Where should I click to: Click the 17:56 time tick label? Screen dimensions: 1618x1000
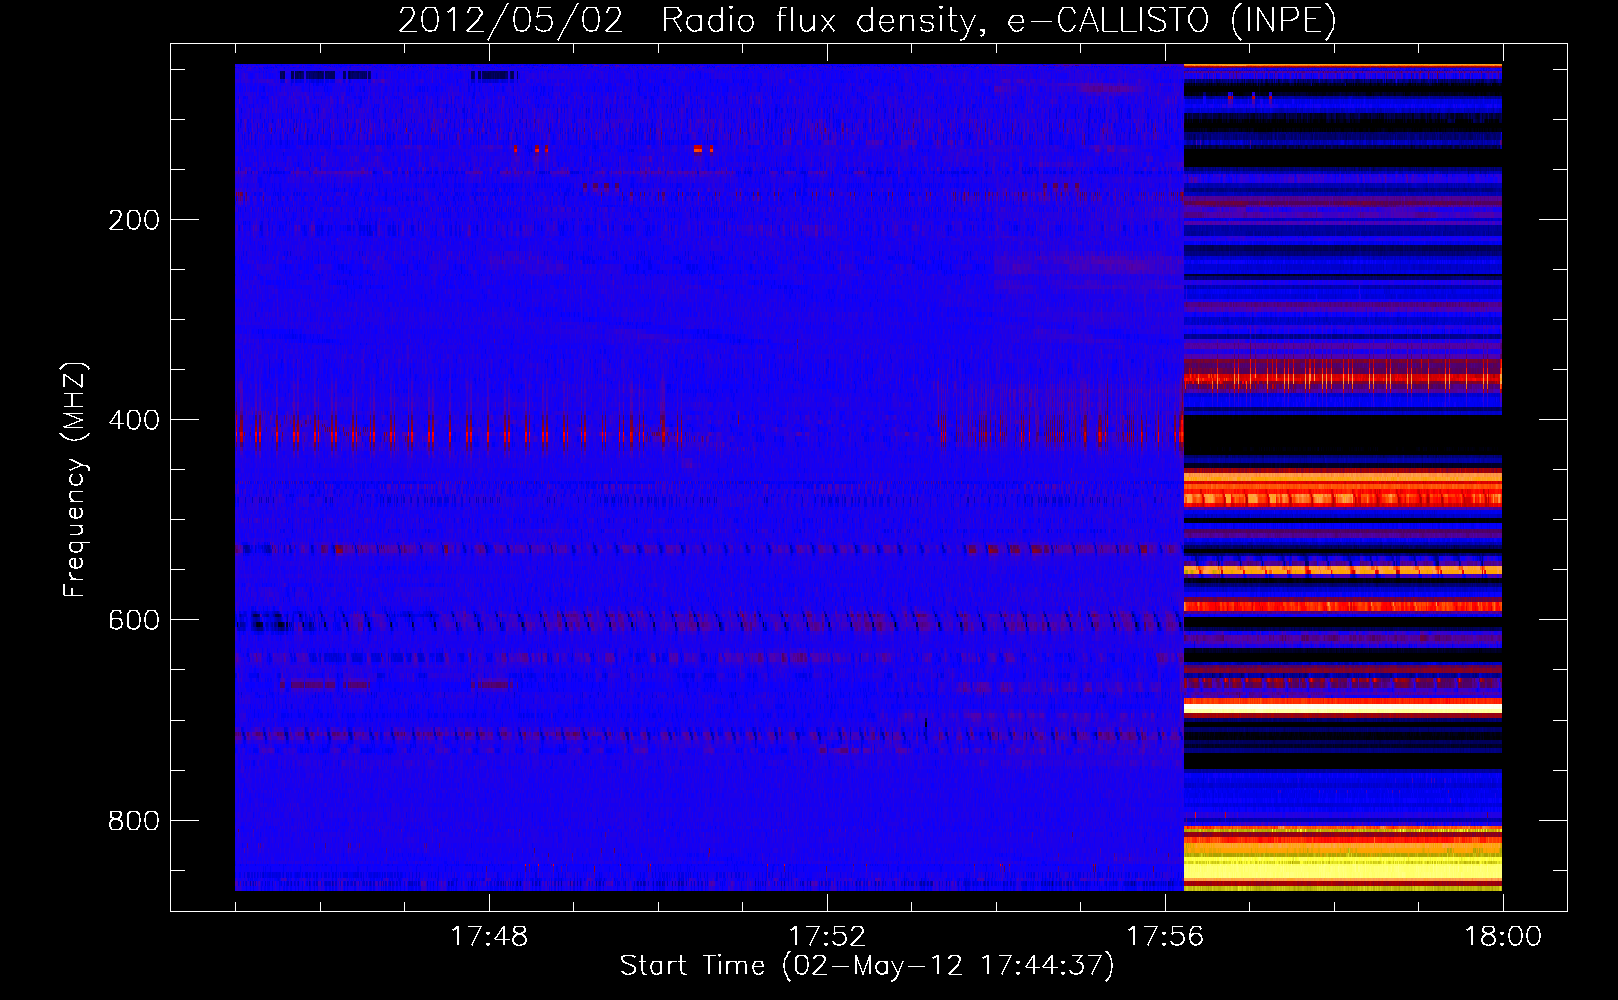(x=1165, y=937)
